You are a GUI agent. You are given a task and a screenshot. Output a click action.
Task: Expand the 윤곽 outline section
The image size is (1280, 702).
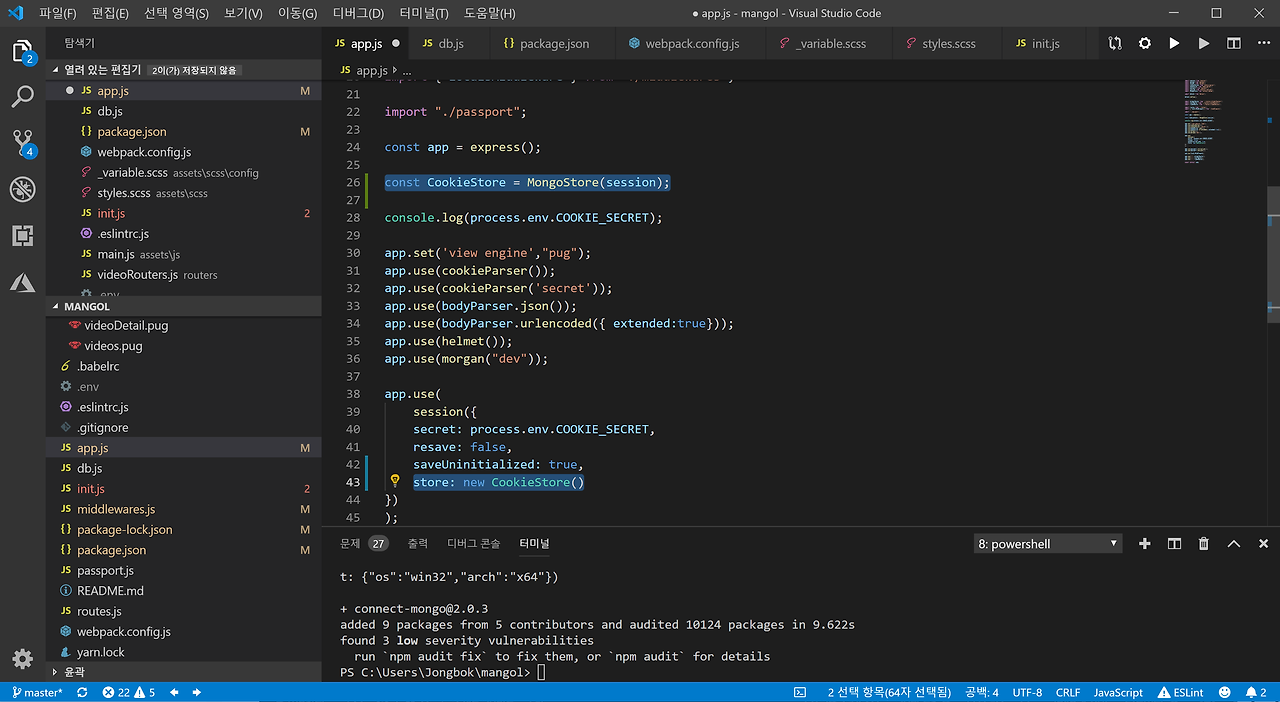(x=75, y=672)
